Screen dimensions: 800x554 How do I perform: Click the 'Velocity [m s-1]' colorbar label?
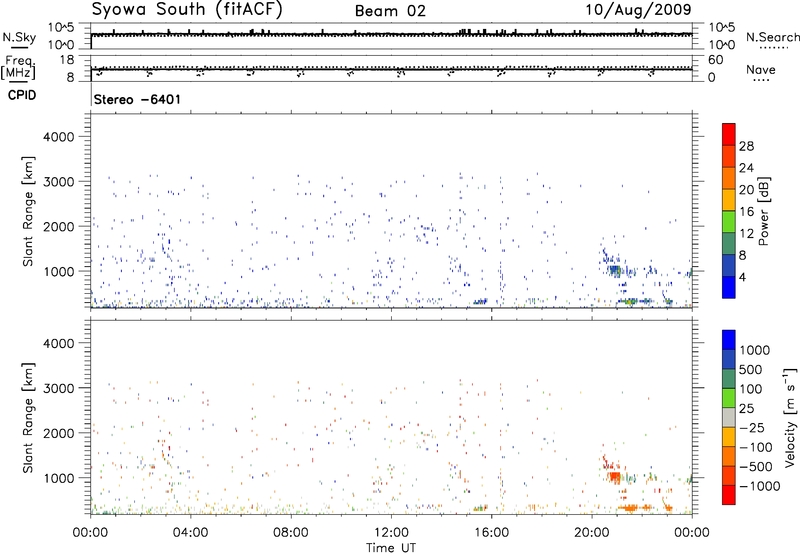[790, 417]
